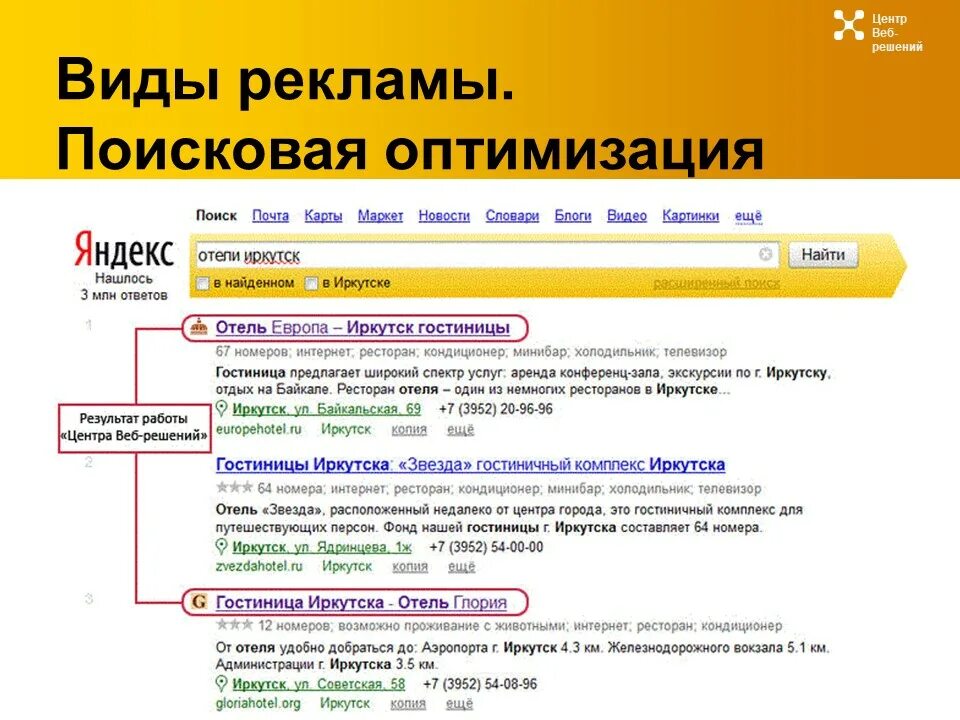
Task: Open the Карты service
Action: [x=323, y=216]
